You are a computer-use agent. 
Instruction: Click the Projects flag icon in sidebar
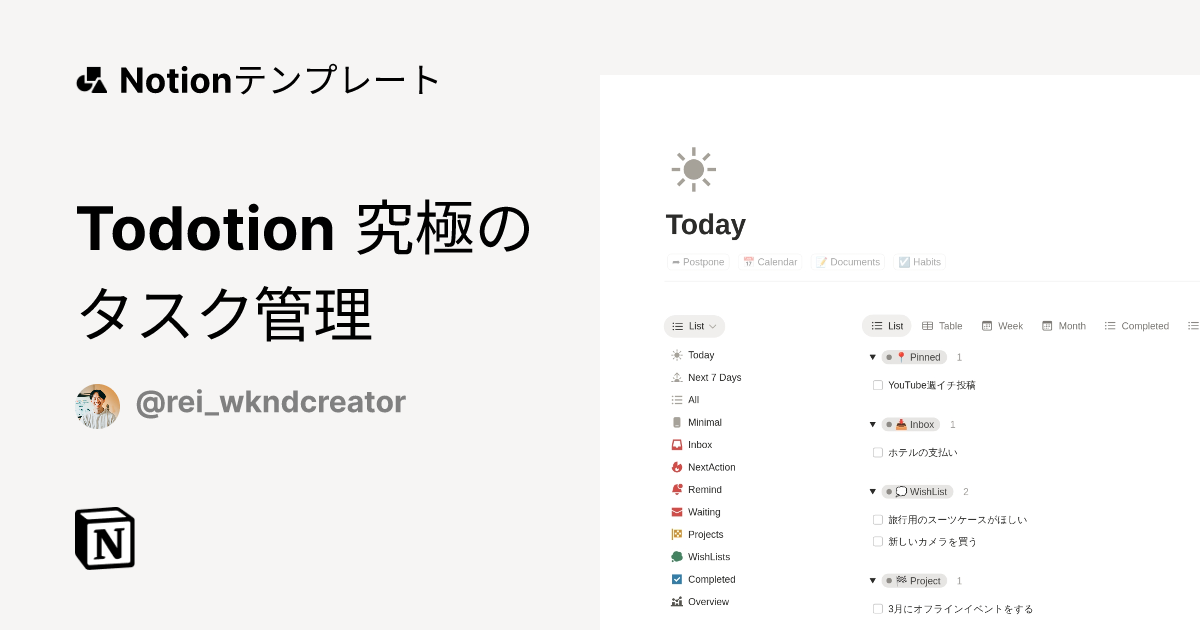[677, 534]
